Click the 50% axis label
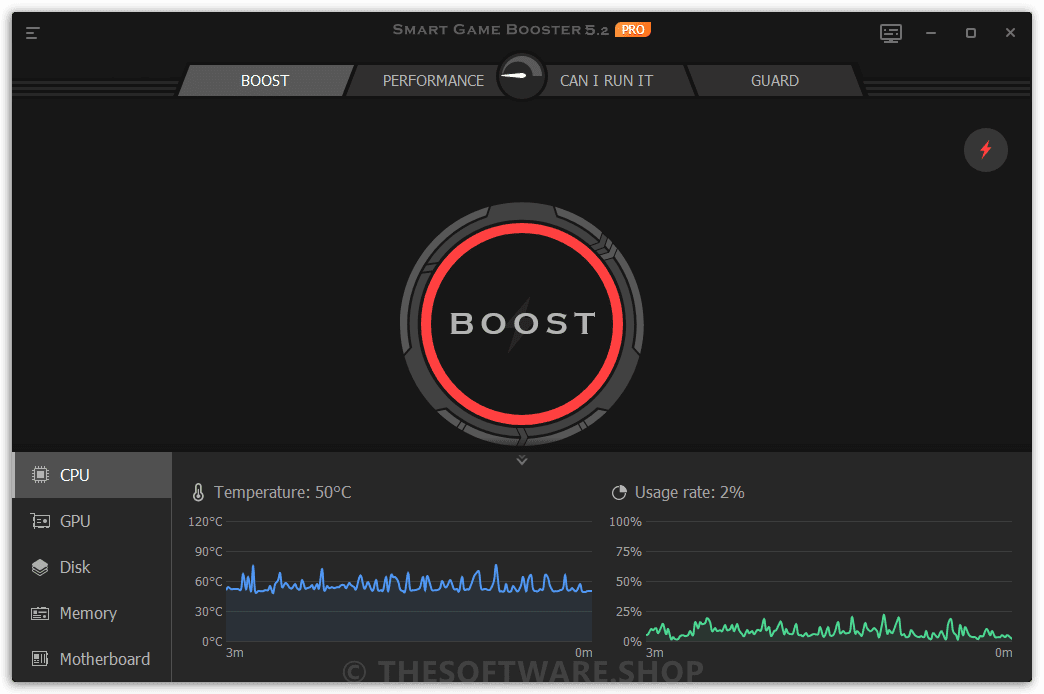Screen dimensions: 1044x694 coord(629,581)
